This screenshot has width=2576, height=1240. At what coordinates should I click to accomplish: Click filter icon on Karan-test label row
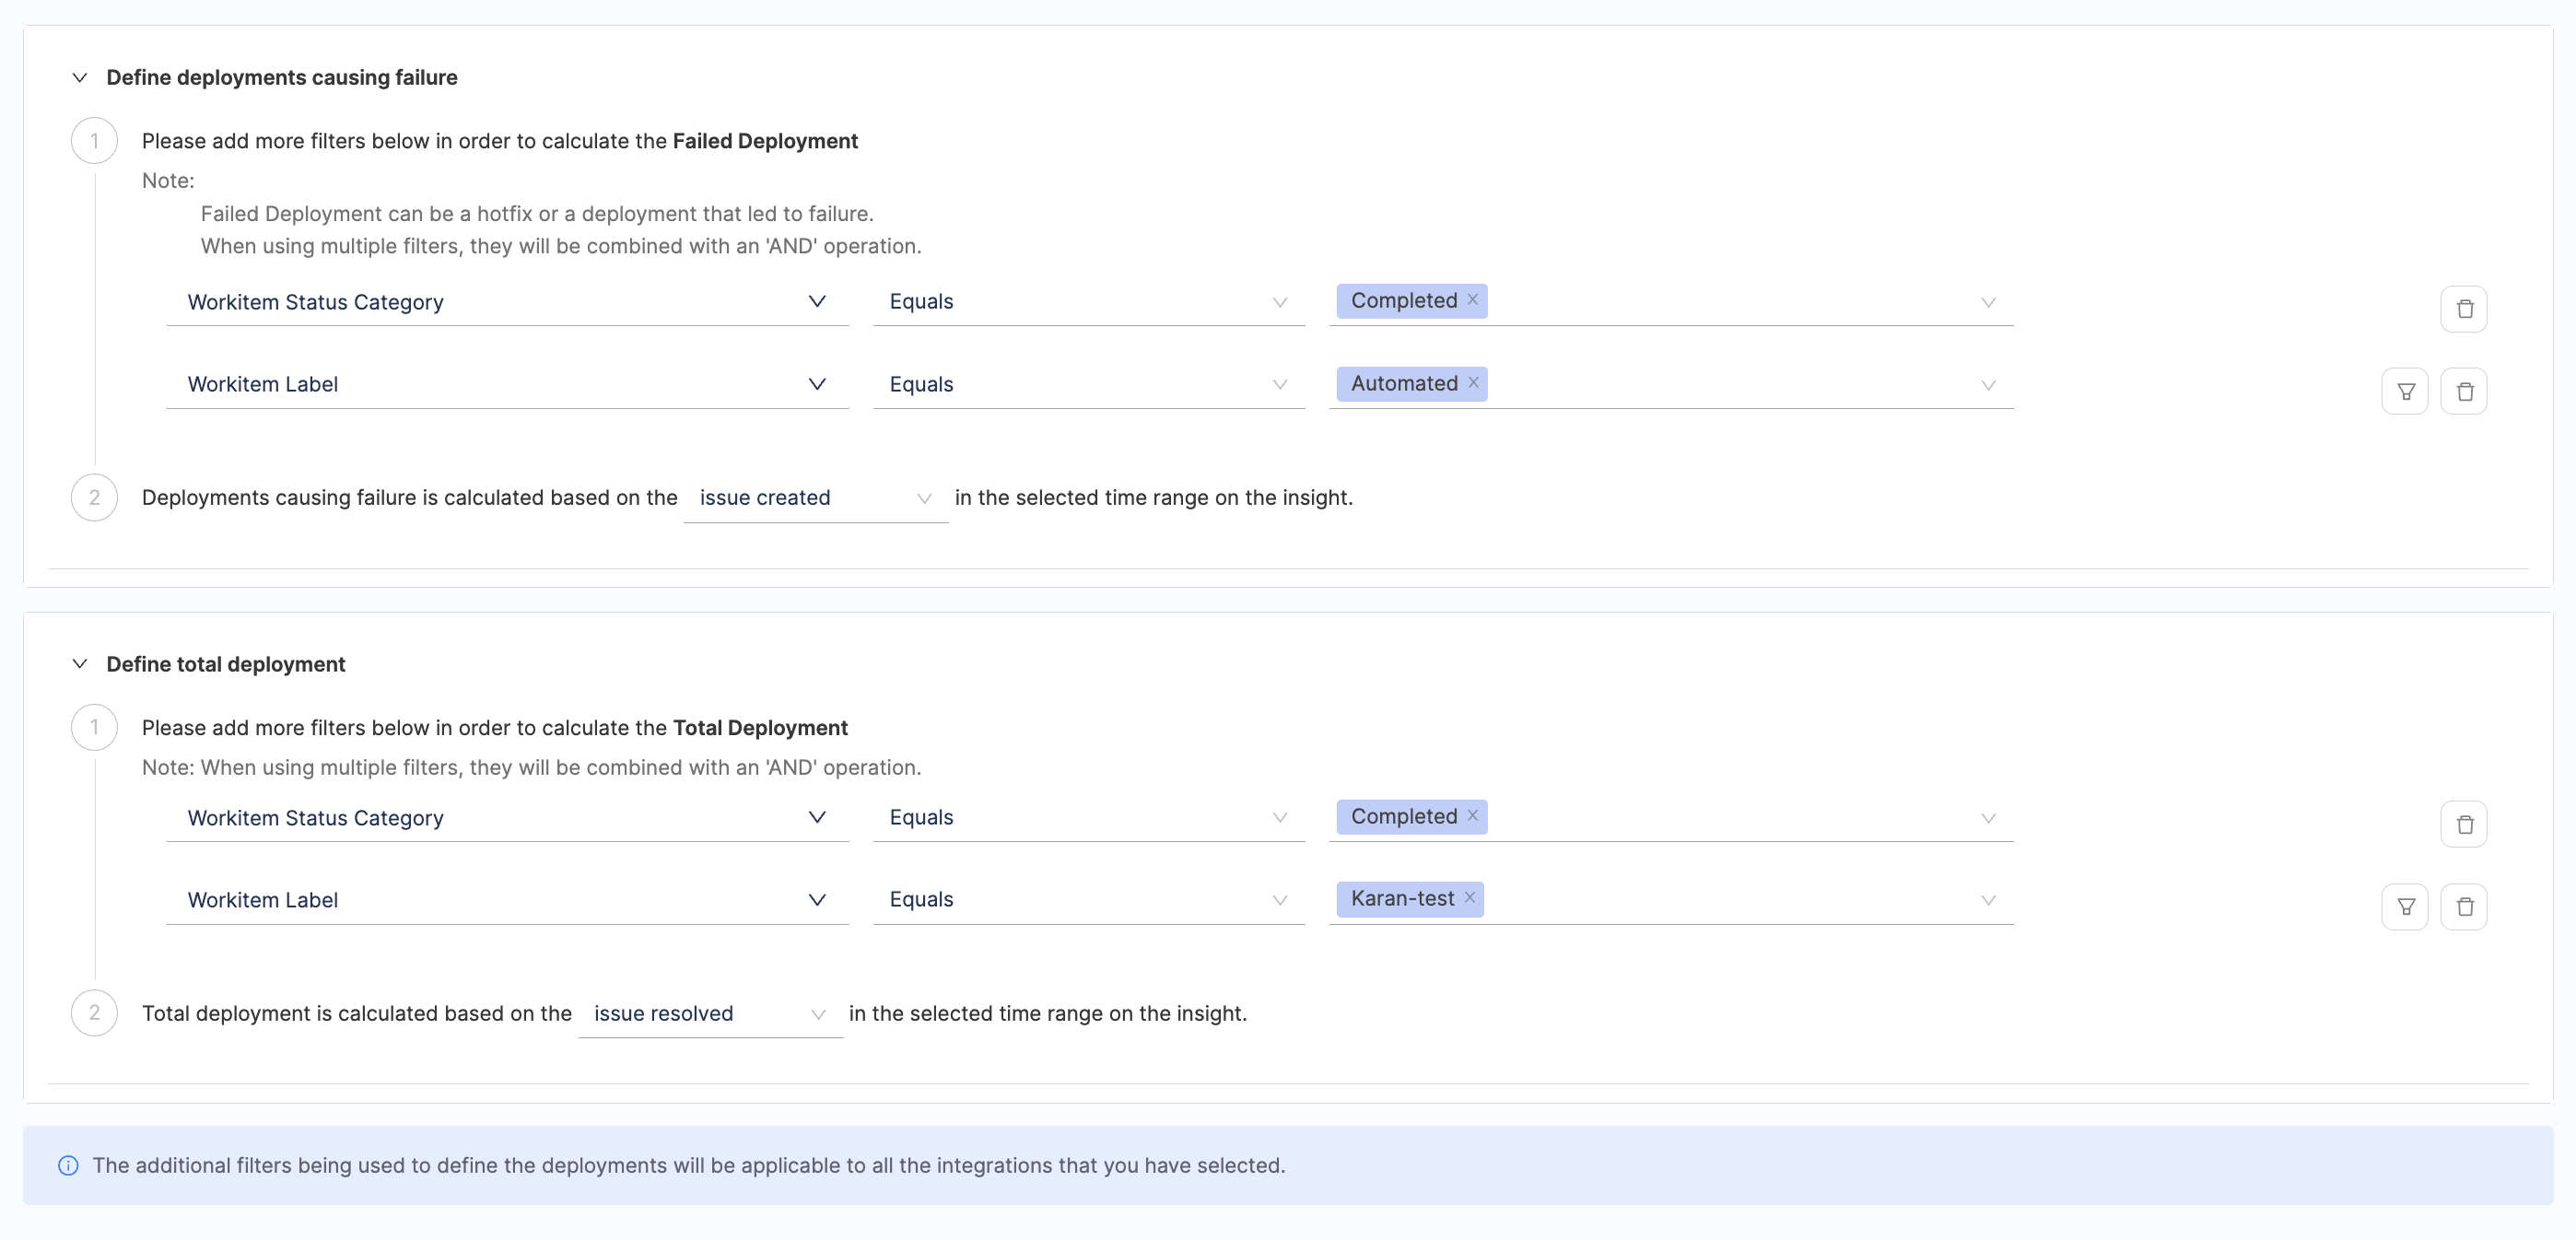tap(2405, 906)
